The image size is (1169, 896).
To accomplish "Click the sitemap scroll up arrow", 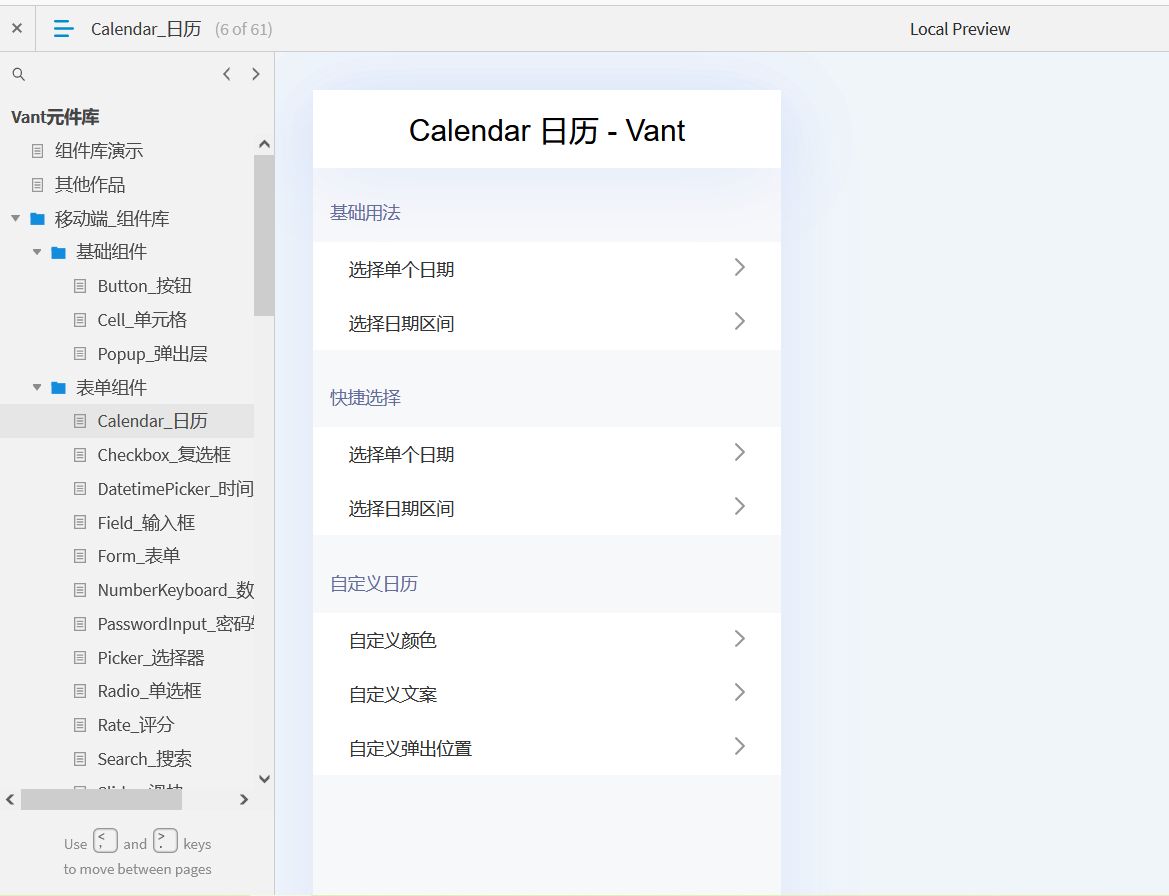I will tap(264, 144).
